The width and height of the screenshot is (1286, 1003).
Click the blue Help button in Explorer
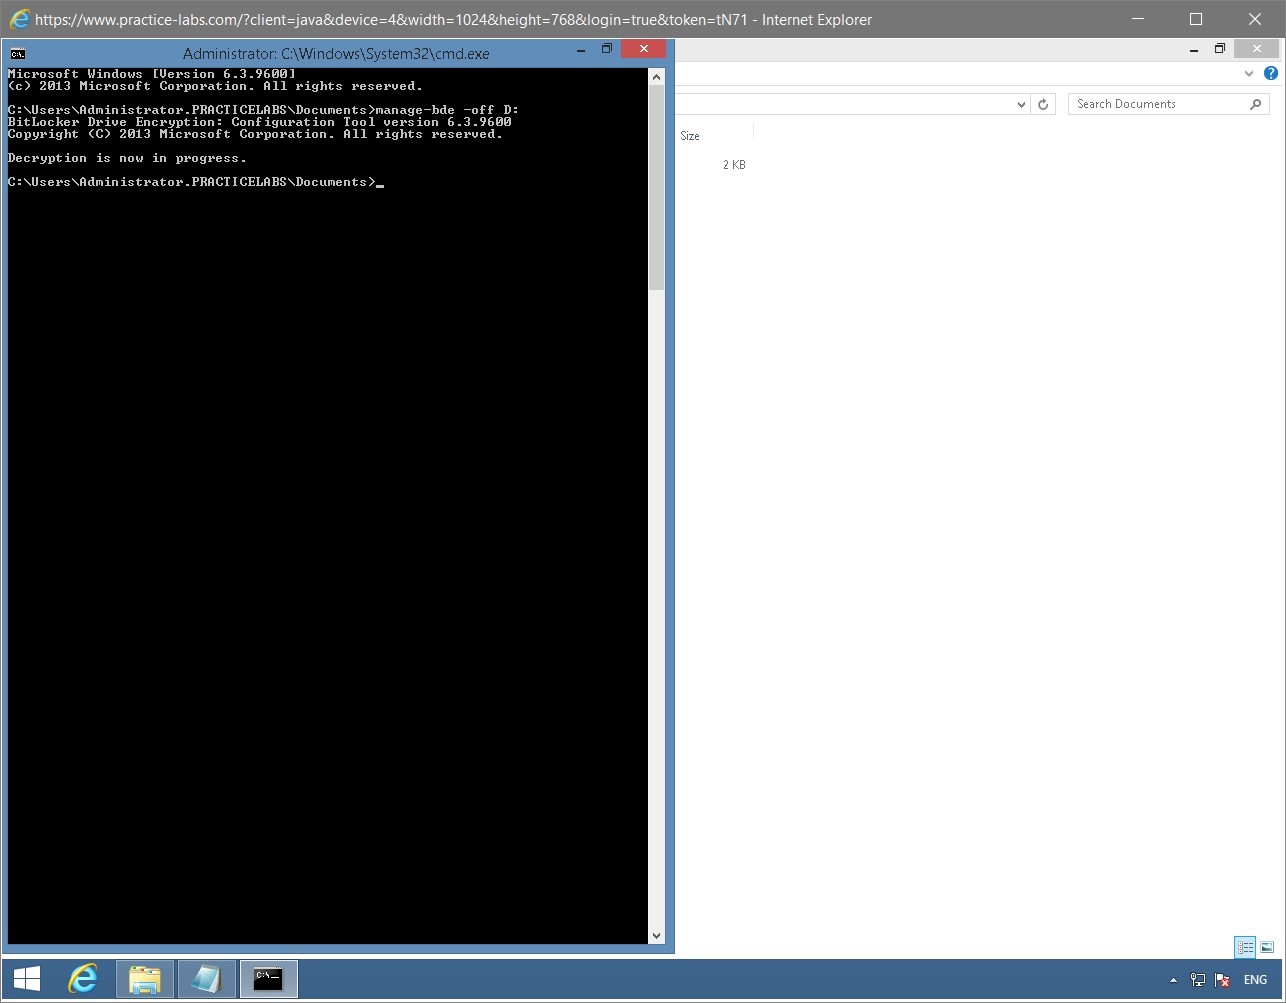click(1270, 73)
